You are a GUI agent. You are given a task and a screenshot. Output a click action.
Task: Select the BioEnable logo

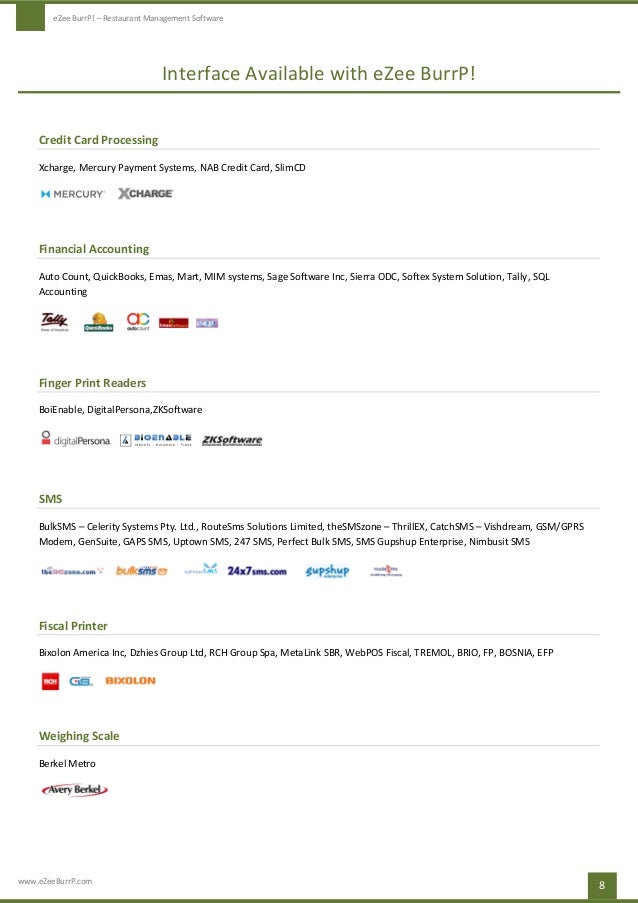156,440
